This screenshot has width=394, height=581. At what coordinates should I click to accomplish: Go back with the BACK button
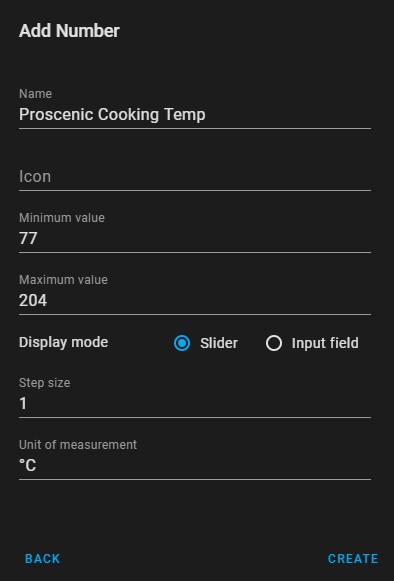tap(42, 559)
